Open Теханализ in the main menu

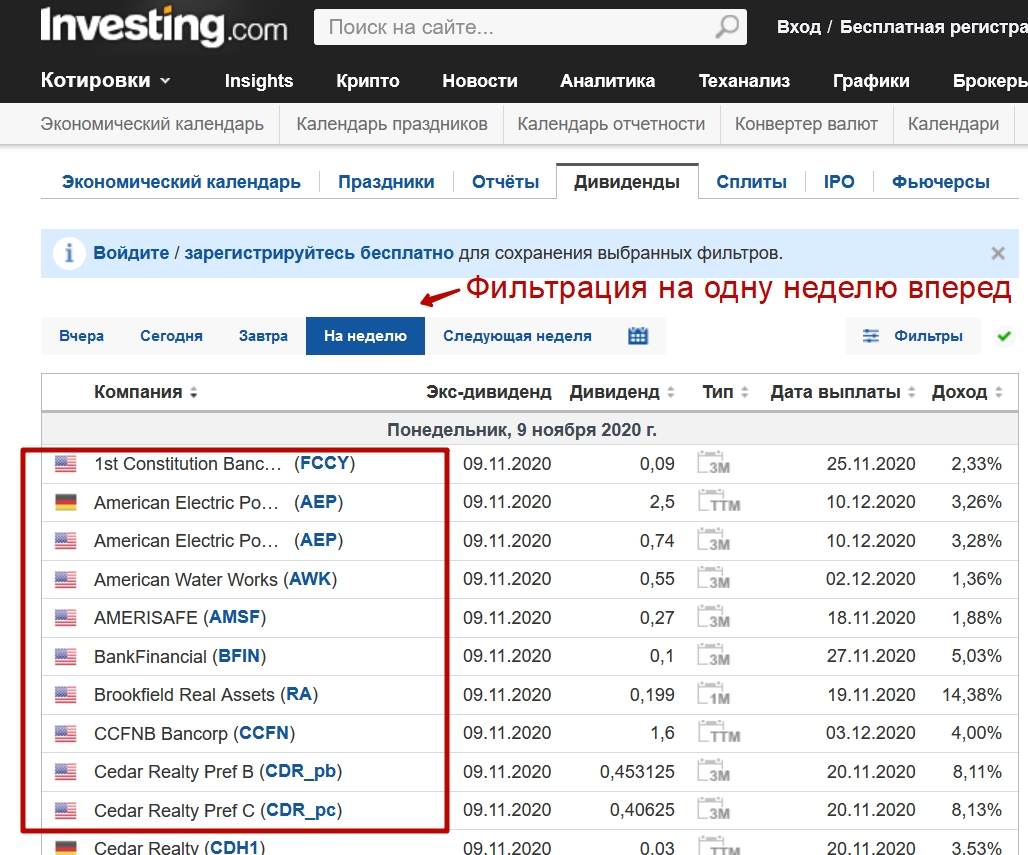point(744,81)
